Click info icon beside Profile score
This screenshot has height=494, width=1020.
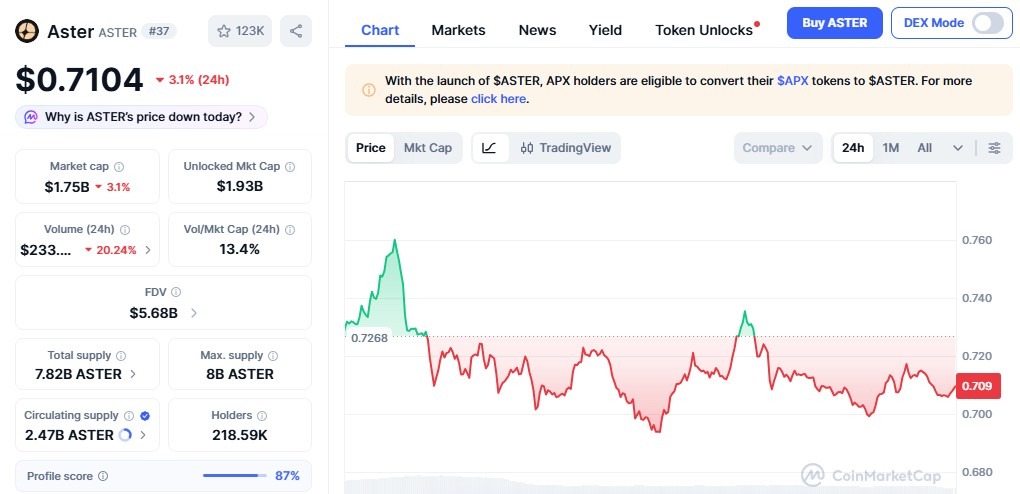(103, 476)
